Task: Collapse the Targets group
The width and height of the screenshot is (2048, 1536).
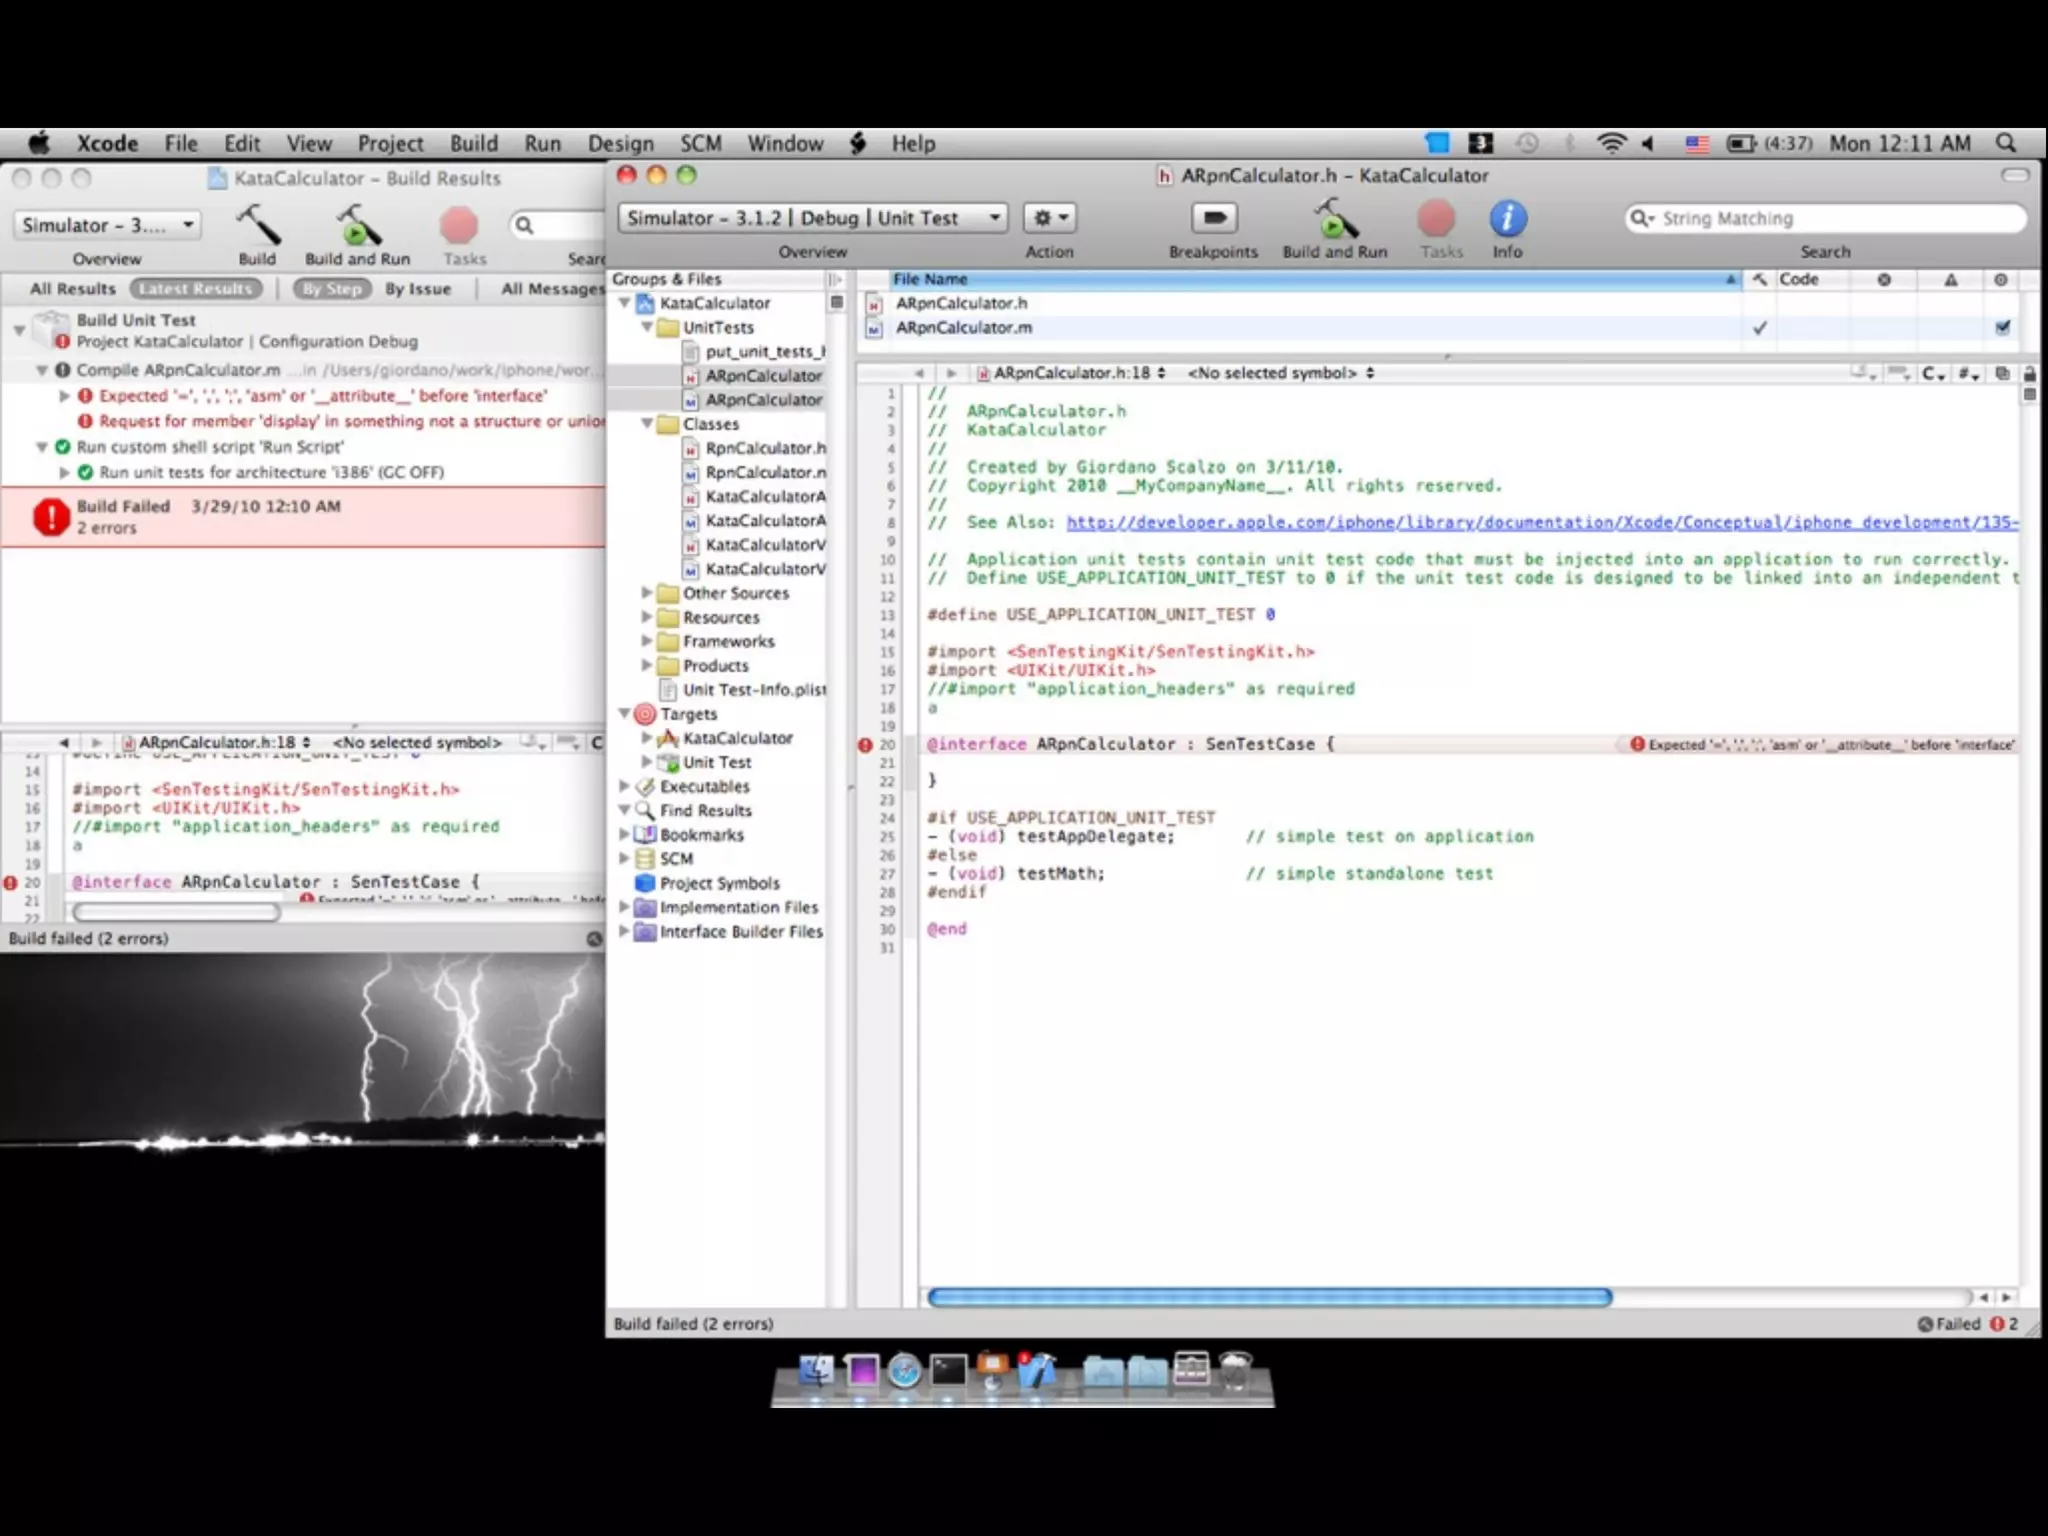Action: click(x=624, y=714)
